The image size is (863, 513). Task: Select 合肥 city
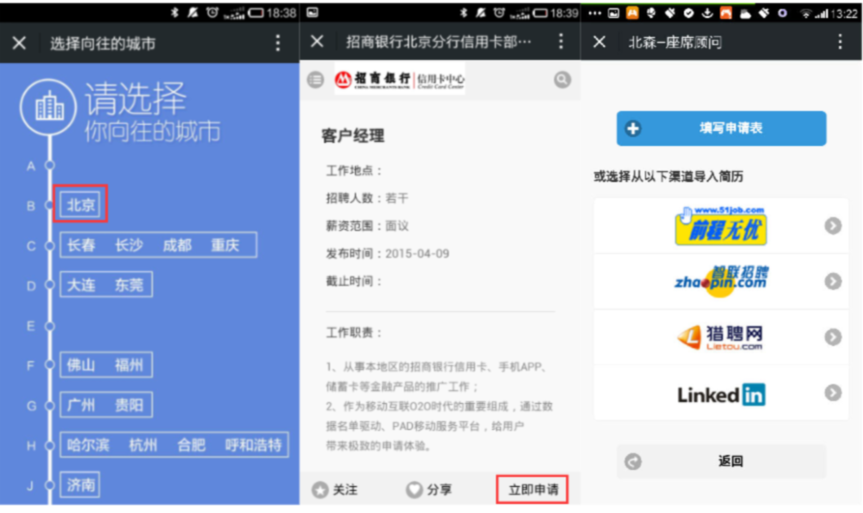tap(191, 445)
